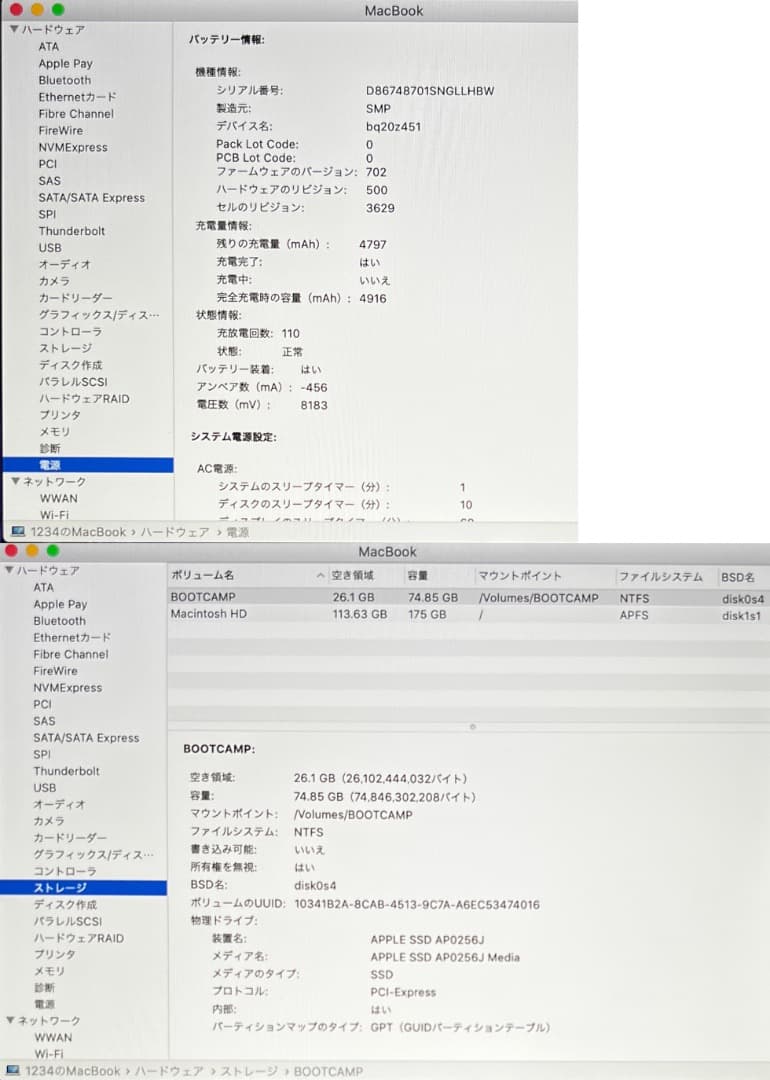Viewport: 770px width, 1080px height.
Task: Select プリンタ in top window sidebar
Action: click(x=59, y=415)
